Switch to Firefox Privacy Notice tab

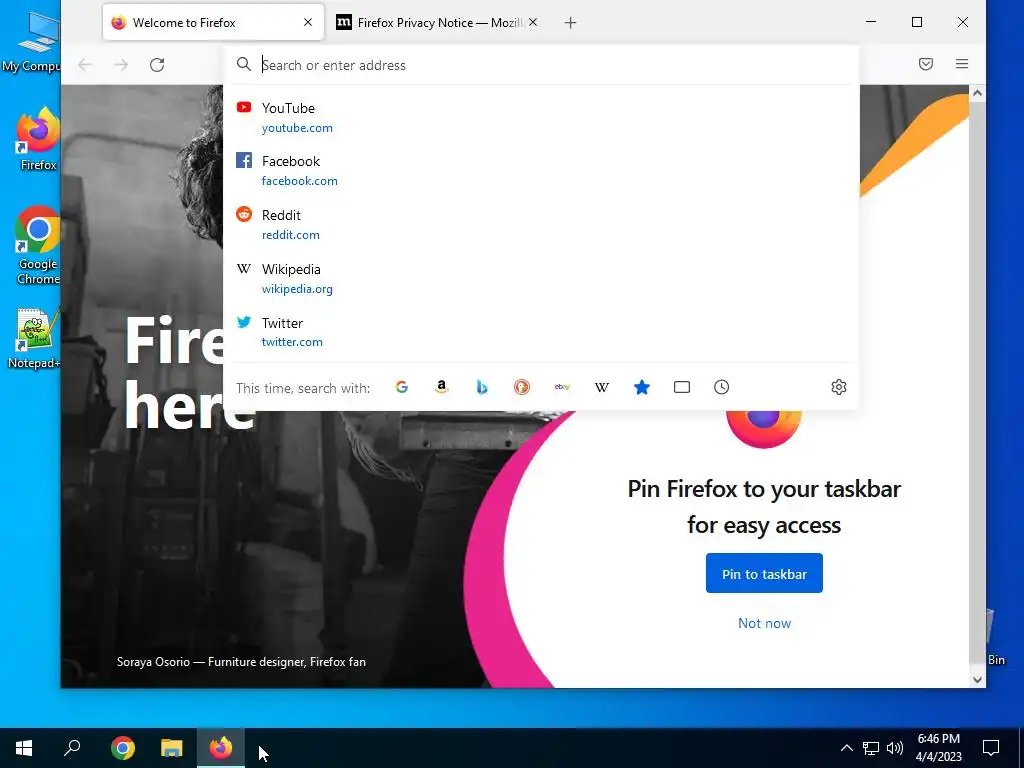coord(436,23)
